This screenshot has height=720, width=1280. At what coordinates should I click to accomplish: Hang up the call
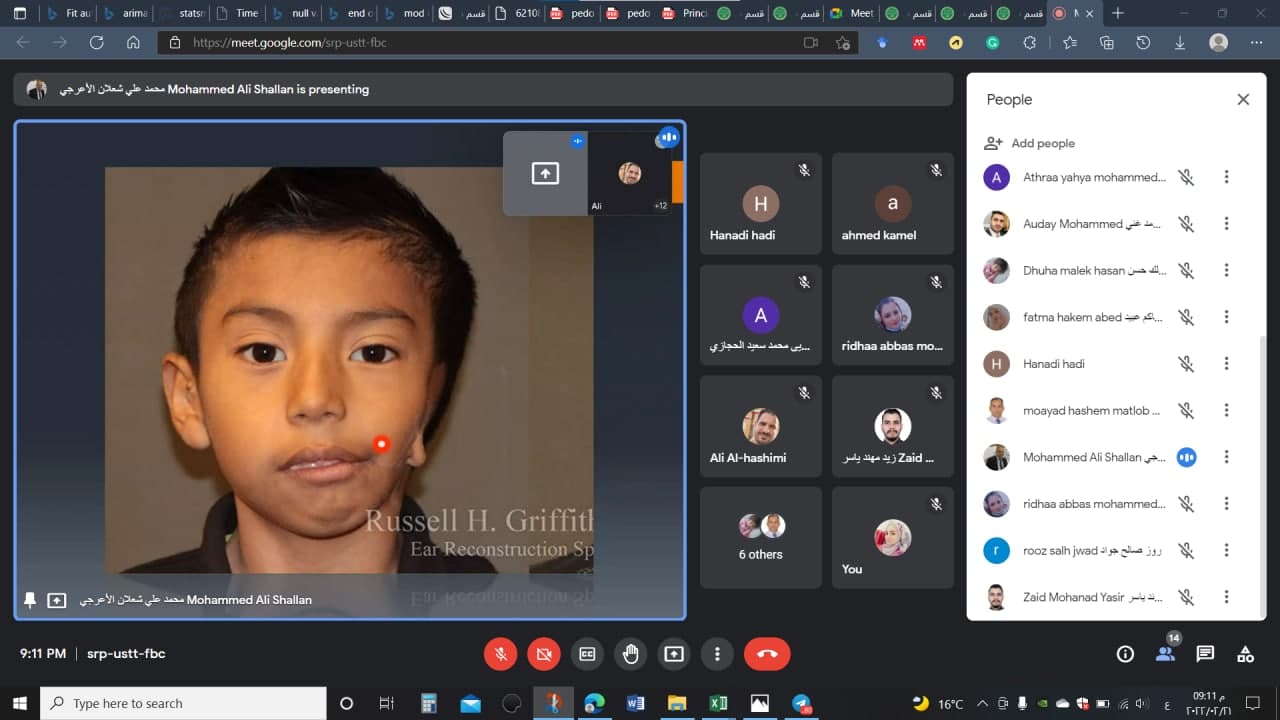click(767, 654)
